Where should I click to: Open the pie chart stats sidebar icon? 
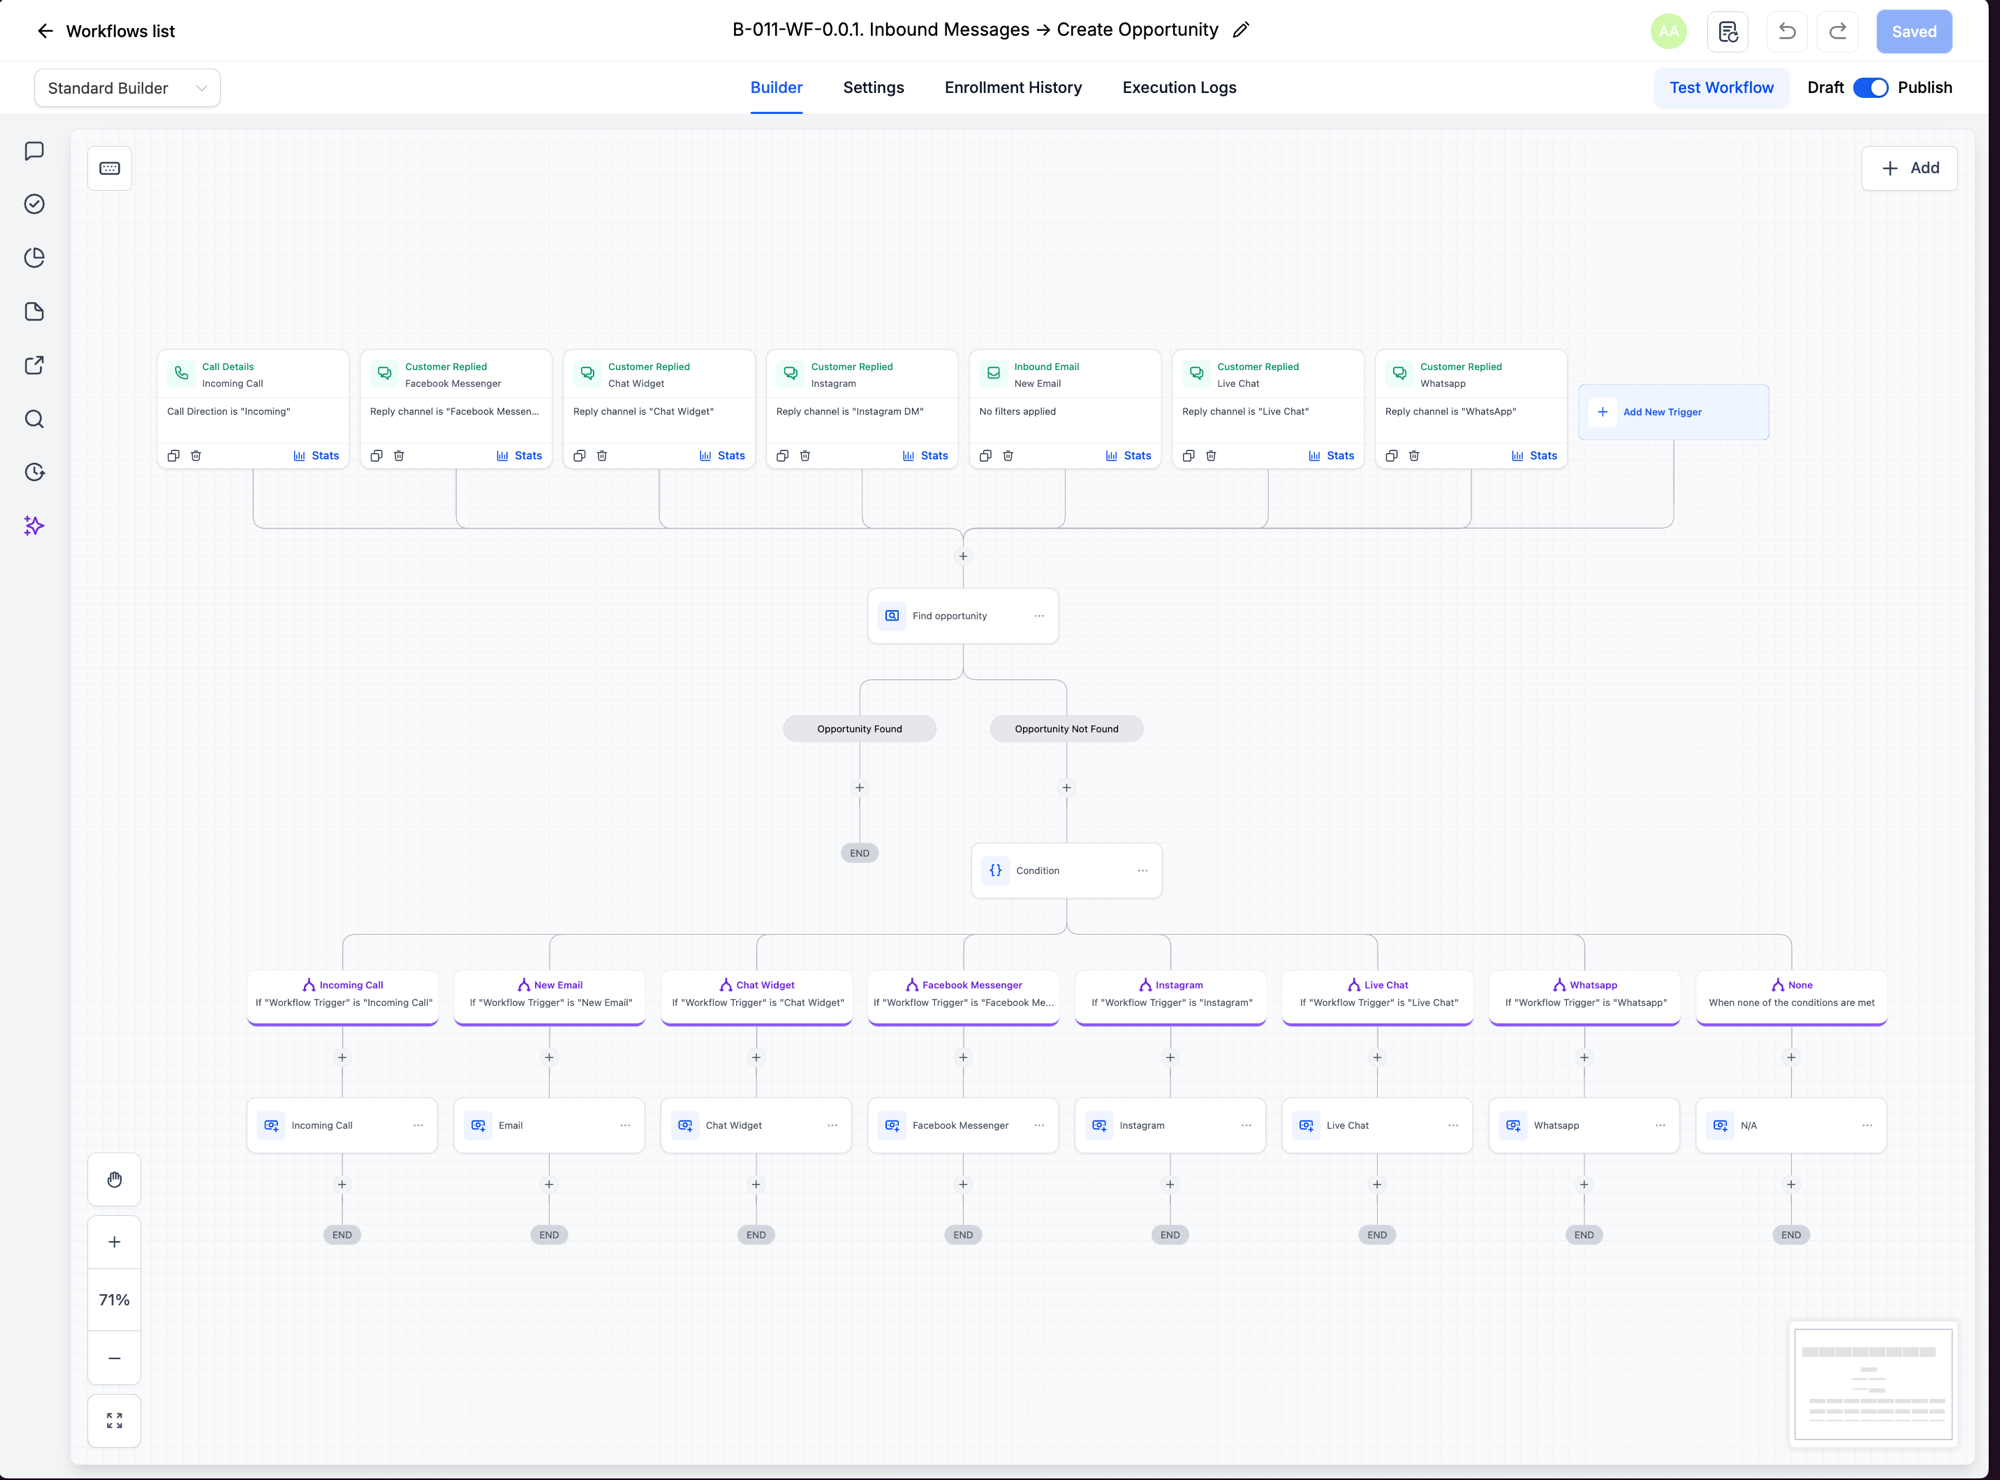pos(34,258)
